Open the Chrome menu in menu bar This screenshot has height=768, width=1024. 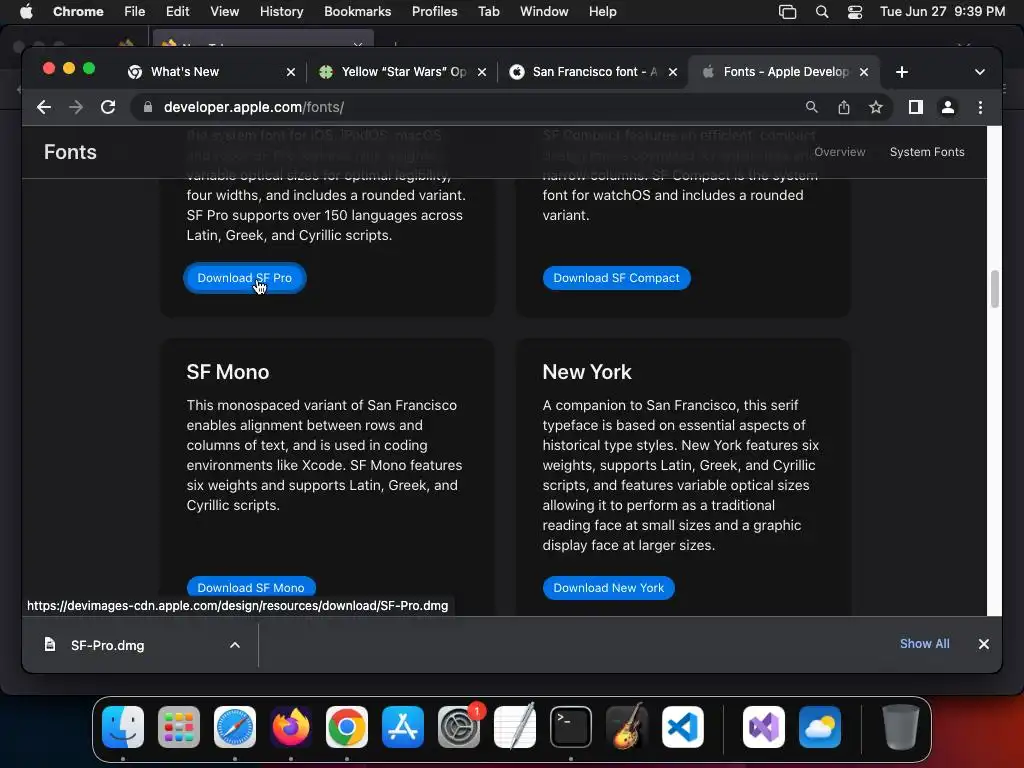78,12
